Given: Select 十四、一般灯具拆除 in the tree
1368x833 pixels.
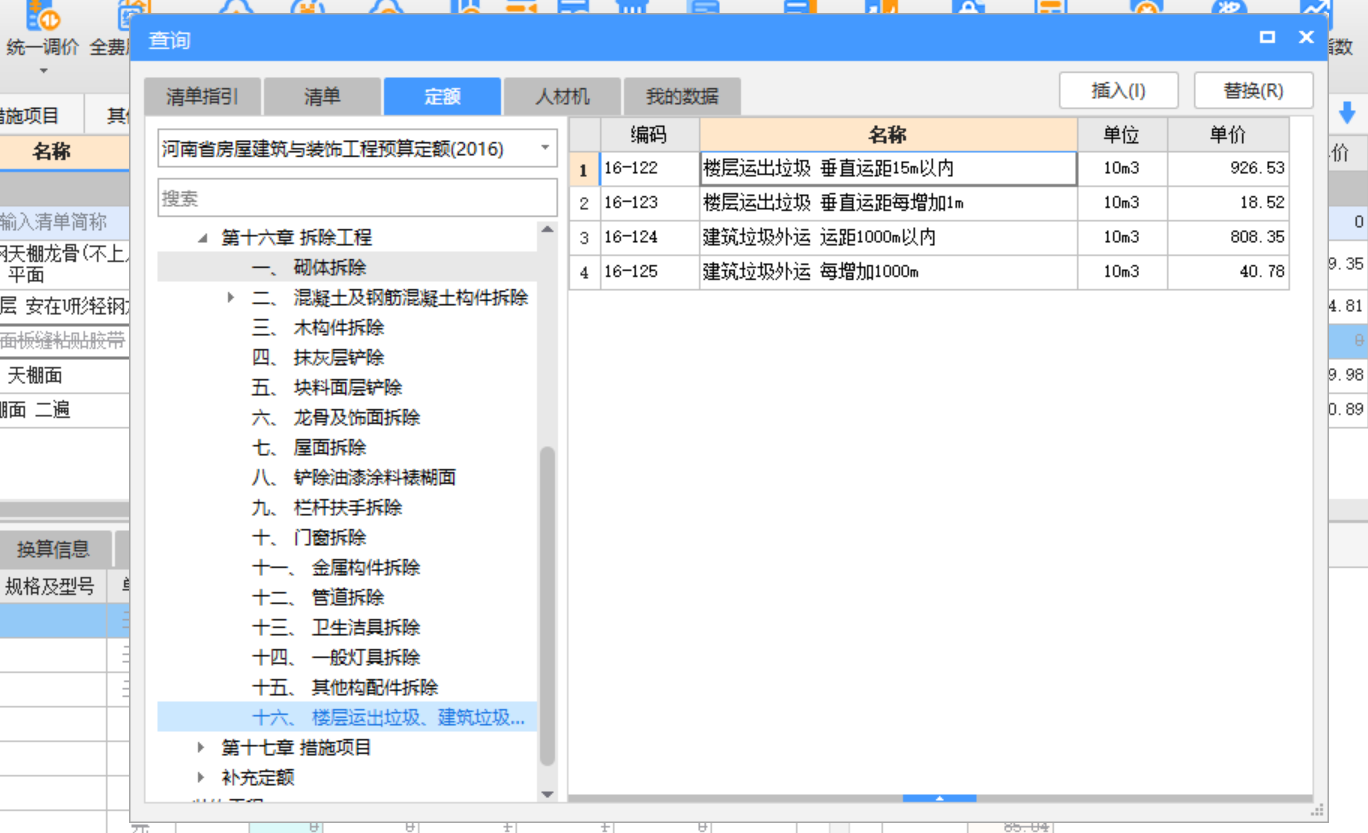Looking at the screenshot, I should [336, 657].
